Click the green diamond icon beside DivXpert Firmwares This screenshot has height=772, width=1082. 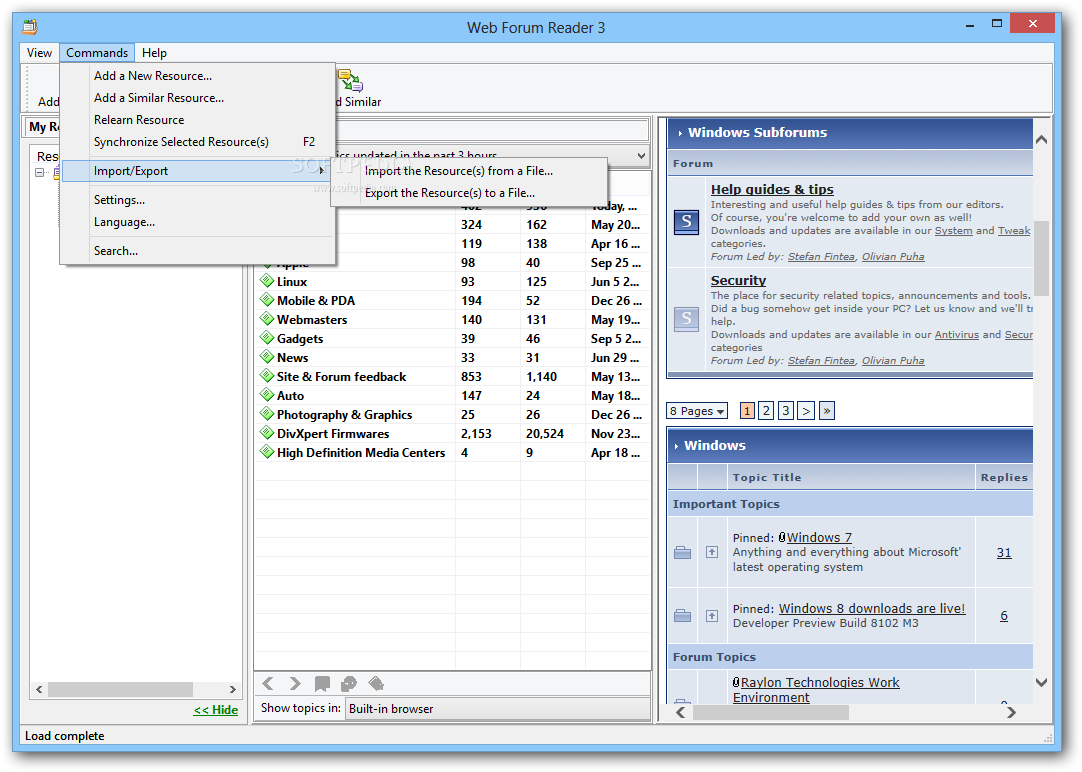tap(266, 433)
